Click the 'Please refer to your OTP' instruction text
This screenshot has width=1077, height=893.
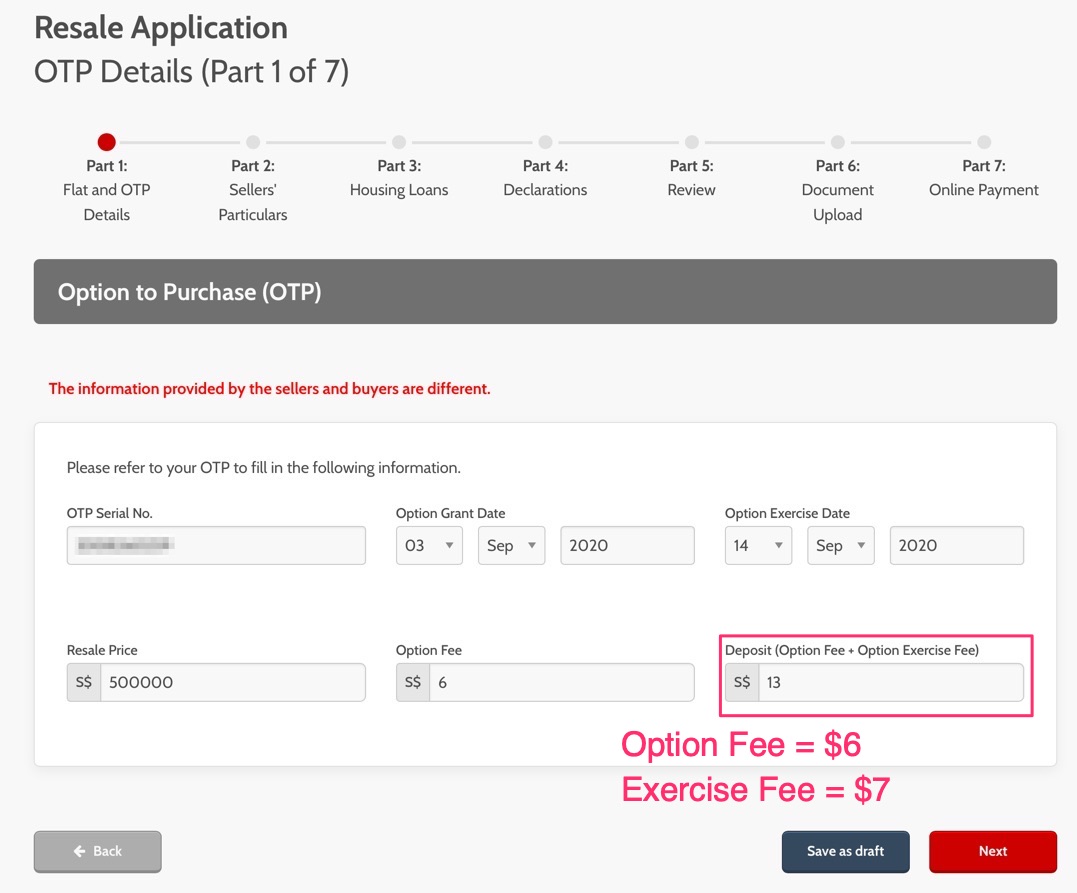click(x=264, y=468)
